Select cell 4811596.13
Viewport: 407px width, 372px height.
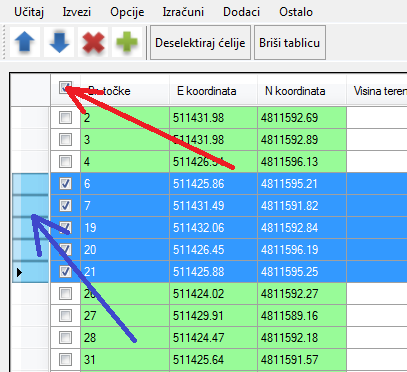tap(302, 162)
